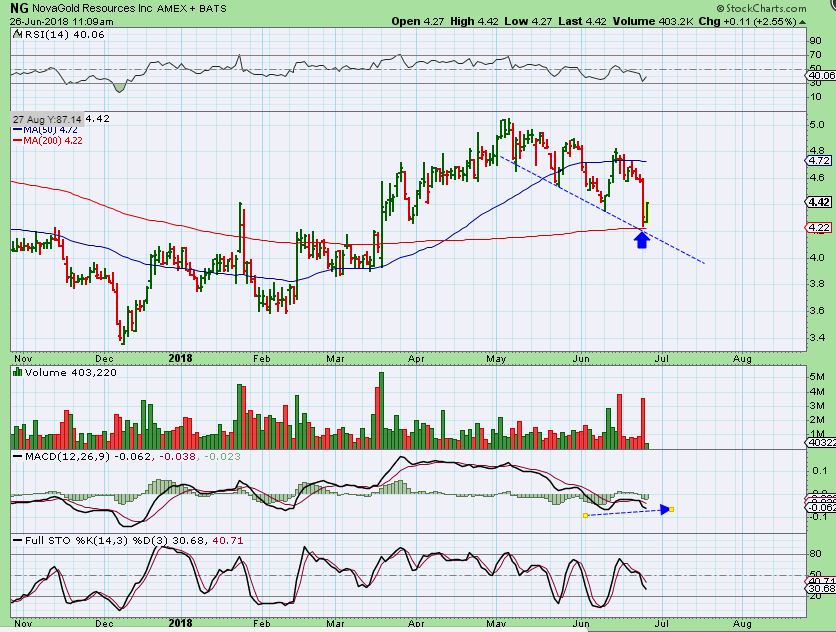Click the 4.22 MA(200) value tag
Viewport: 836px width, 632px height.
[x=820, y=228]
